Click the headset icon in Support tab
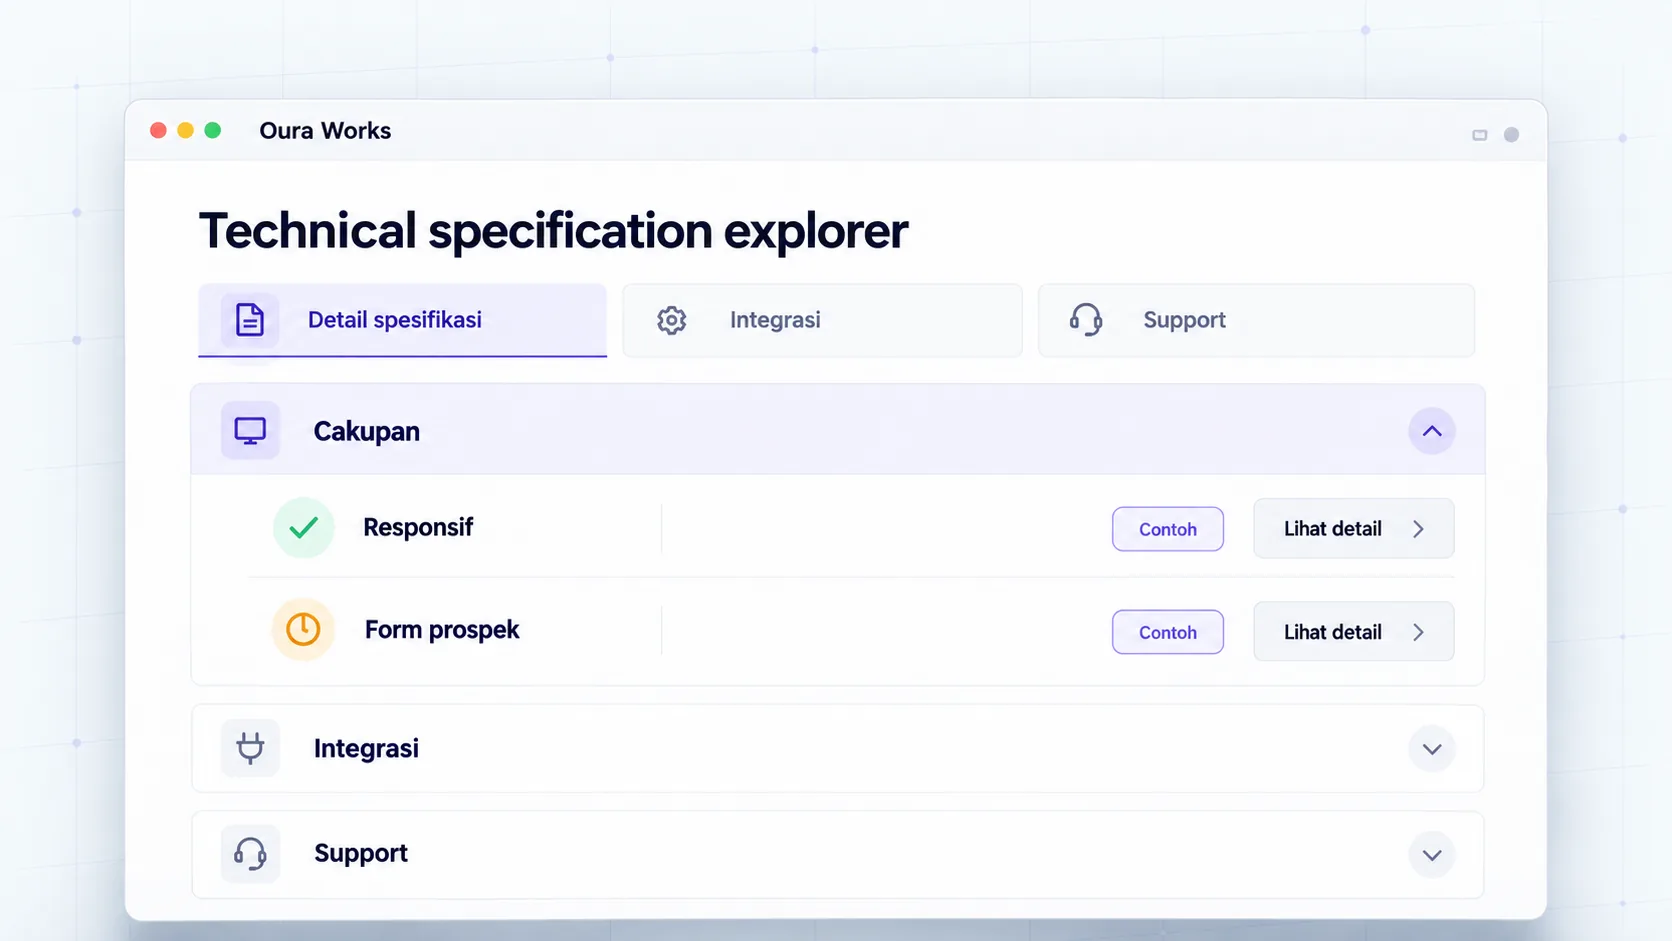1672x941 pixels. click(1086, 320)
